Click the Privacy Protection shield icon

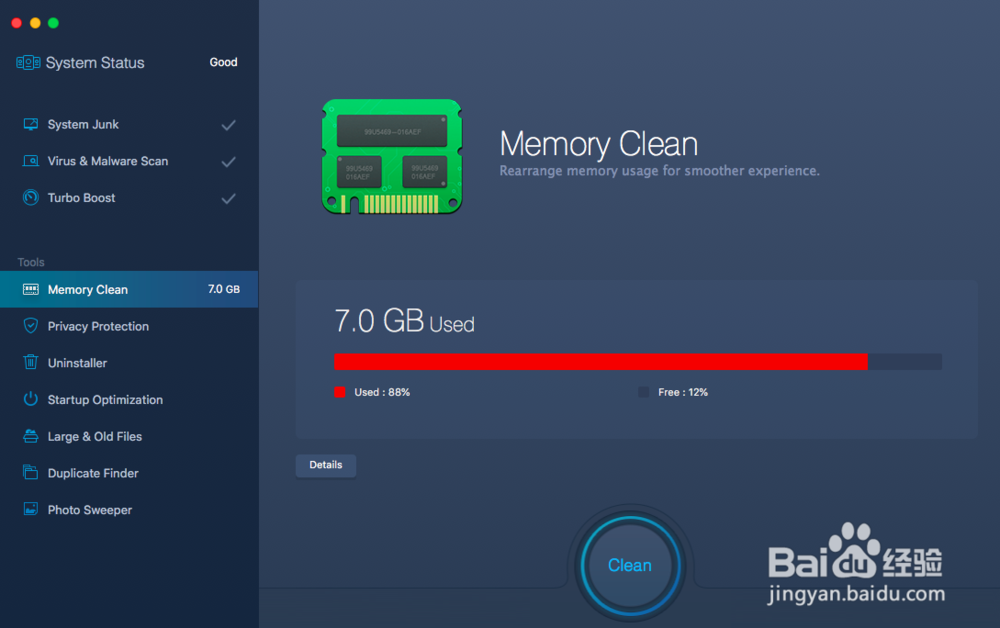click(x=31, y=326)
